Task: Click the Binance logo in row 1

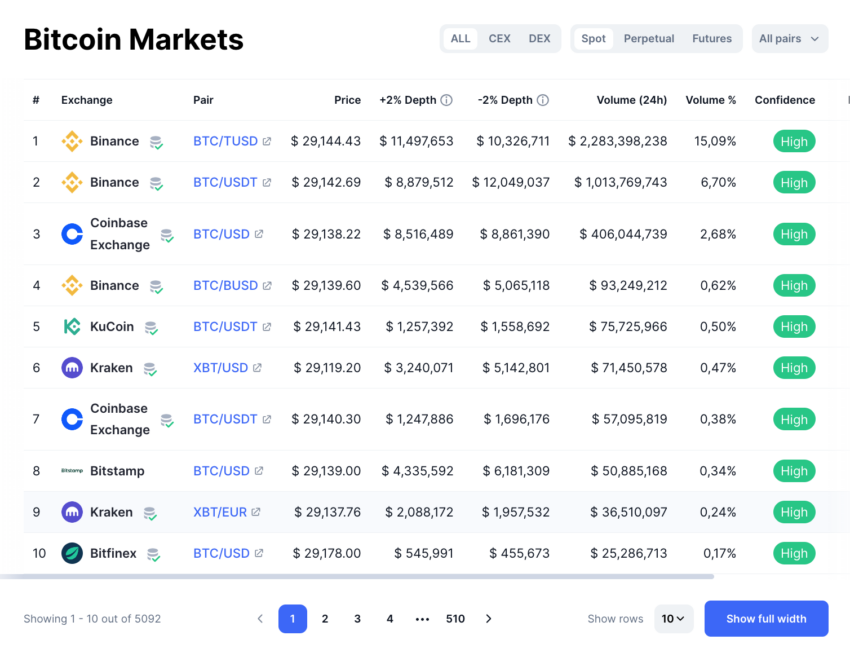Action: click(x=72, y=141)
